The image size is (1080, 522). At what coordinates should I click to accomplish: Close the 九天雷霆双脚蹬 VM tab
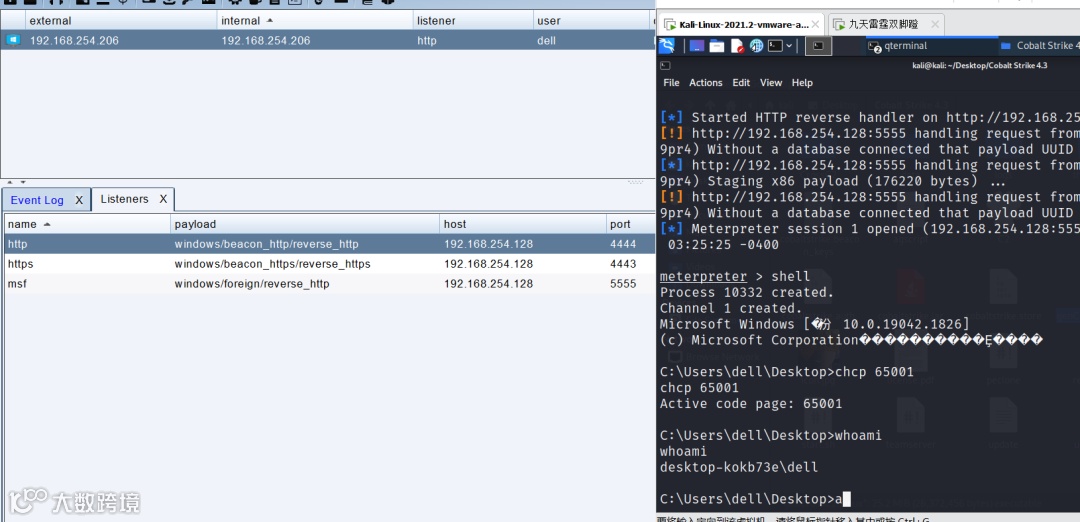(x=935, y=25)
